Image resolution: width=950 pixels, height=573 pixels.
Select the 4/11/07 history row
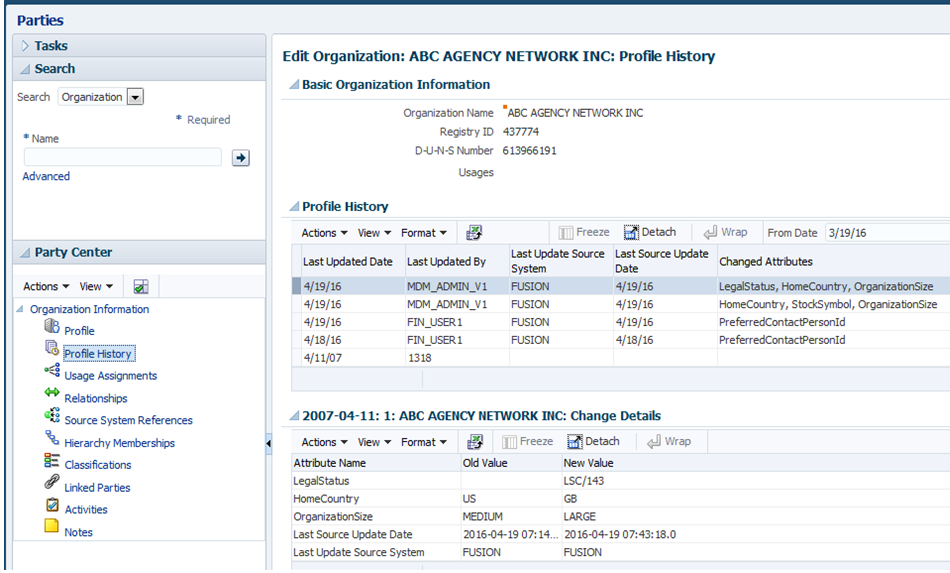pos(322,357)
